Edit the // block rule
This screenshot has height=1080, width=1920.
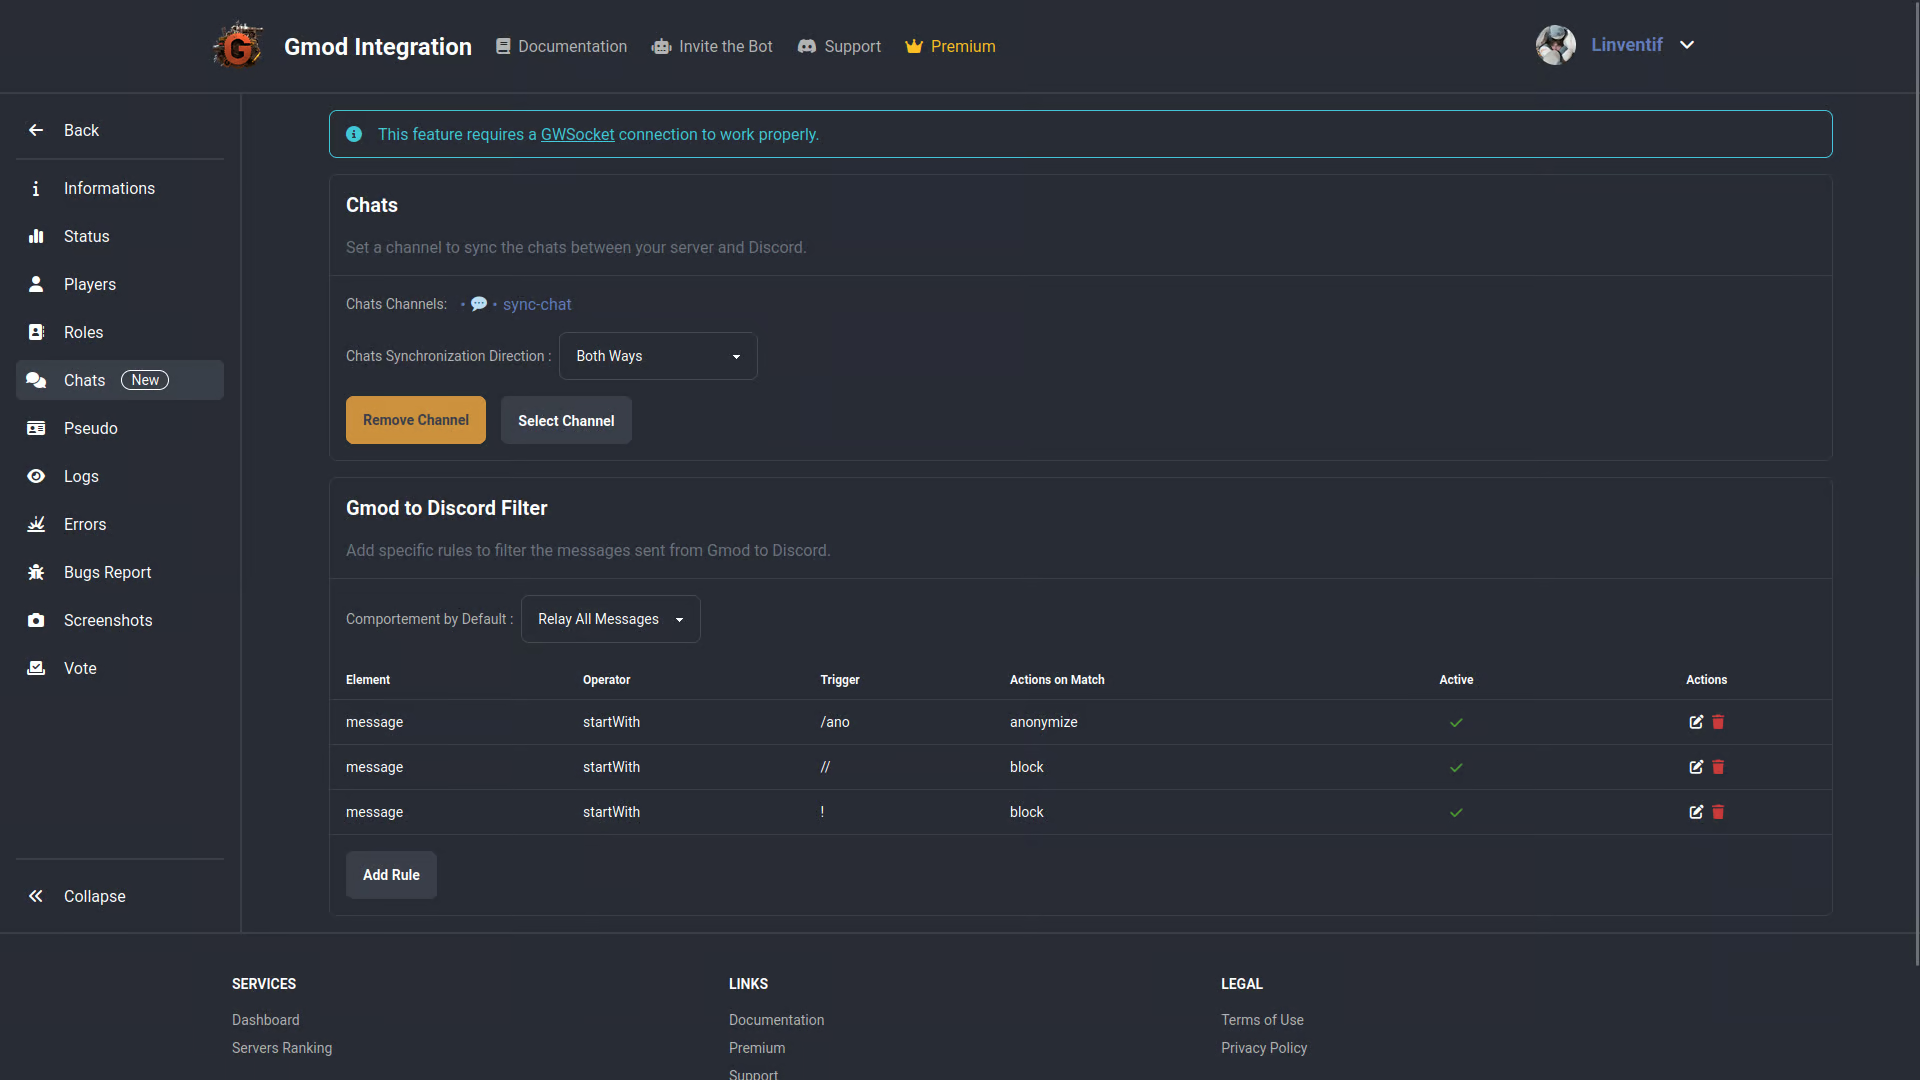click(1696, 767)
